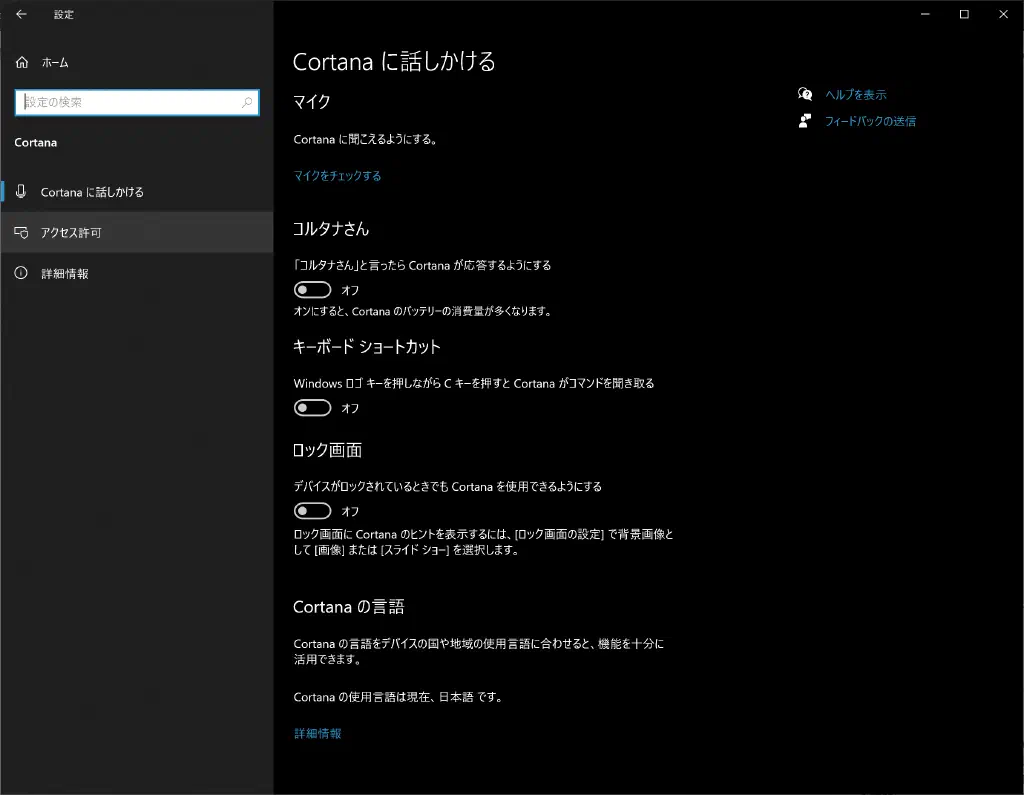Open the フィードバックの送信 link

pos(870,121)
